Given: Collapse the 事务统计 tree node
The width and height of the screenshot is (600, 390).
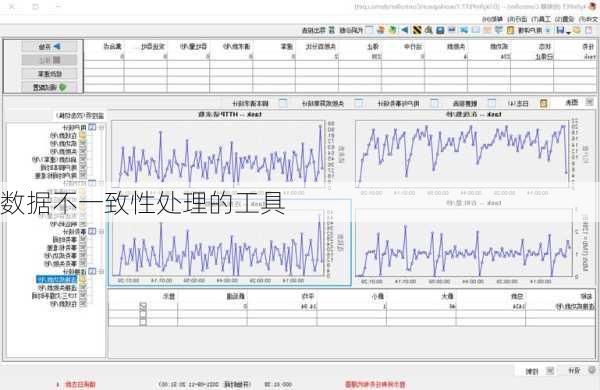Looking at the screenshot, I should pos(101,232).
